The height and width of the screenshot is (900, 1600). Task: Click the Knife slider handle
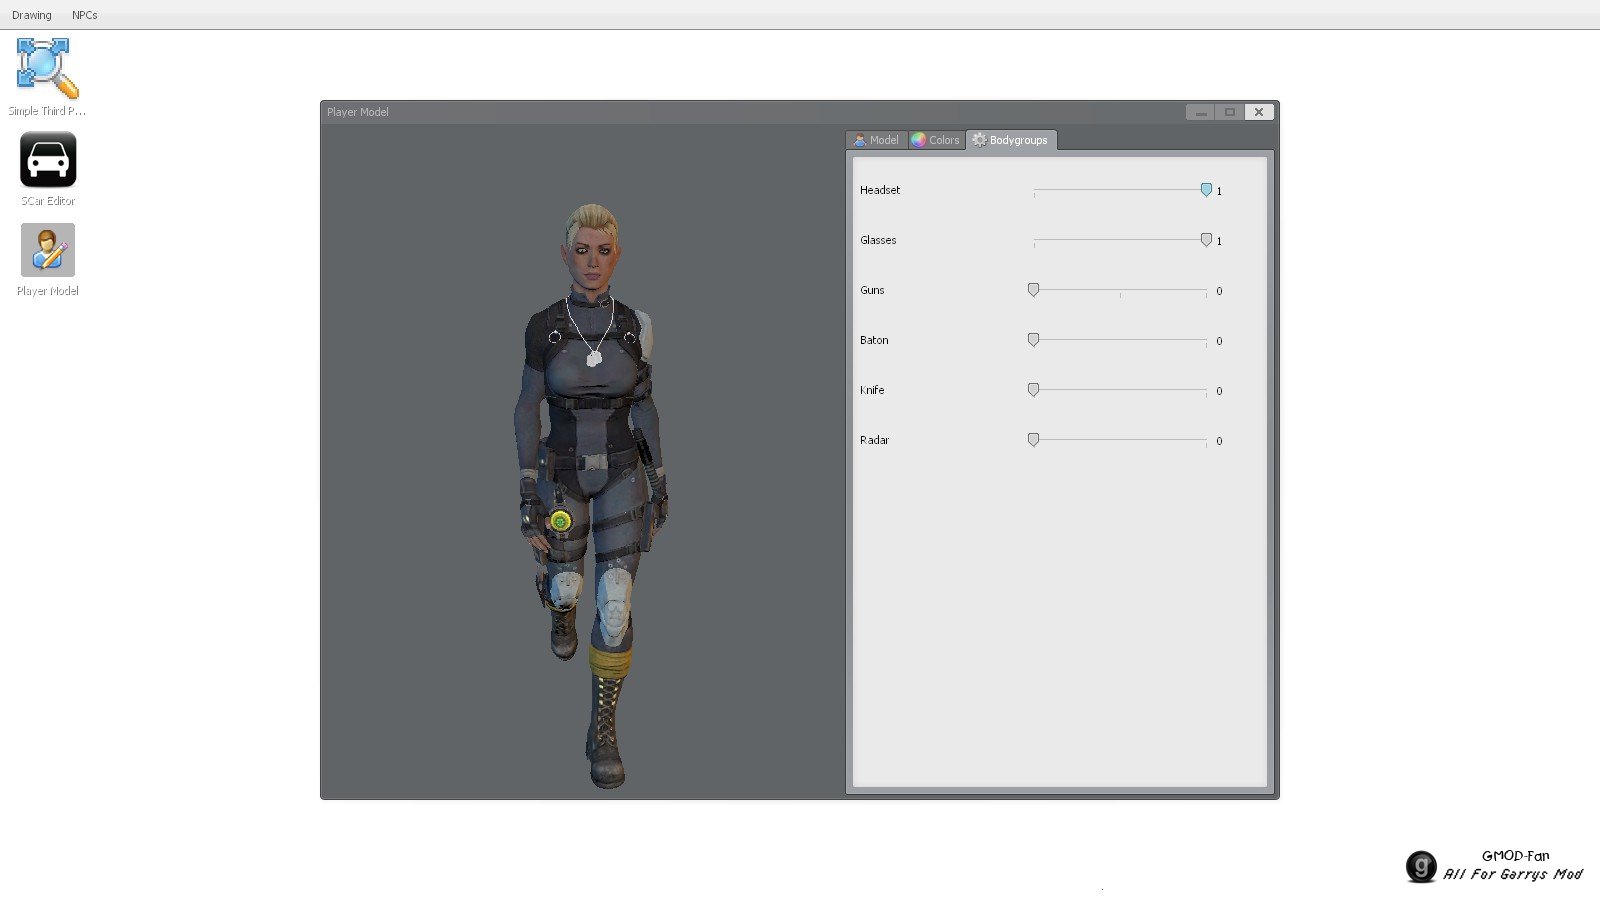coord(1033,390)
